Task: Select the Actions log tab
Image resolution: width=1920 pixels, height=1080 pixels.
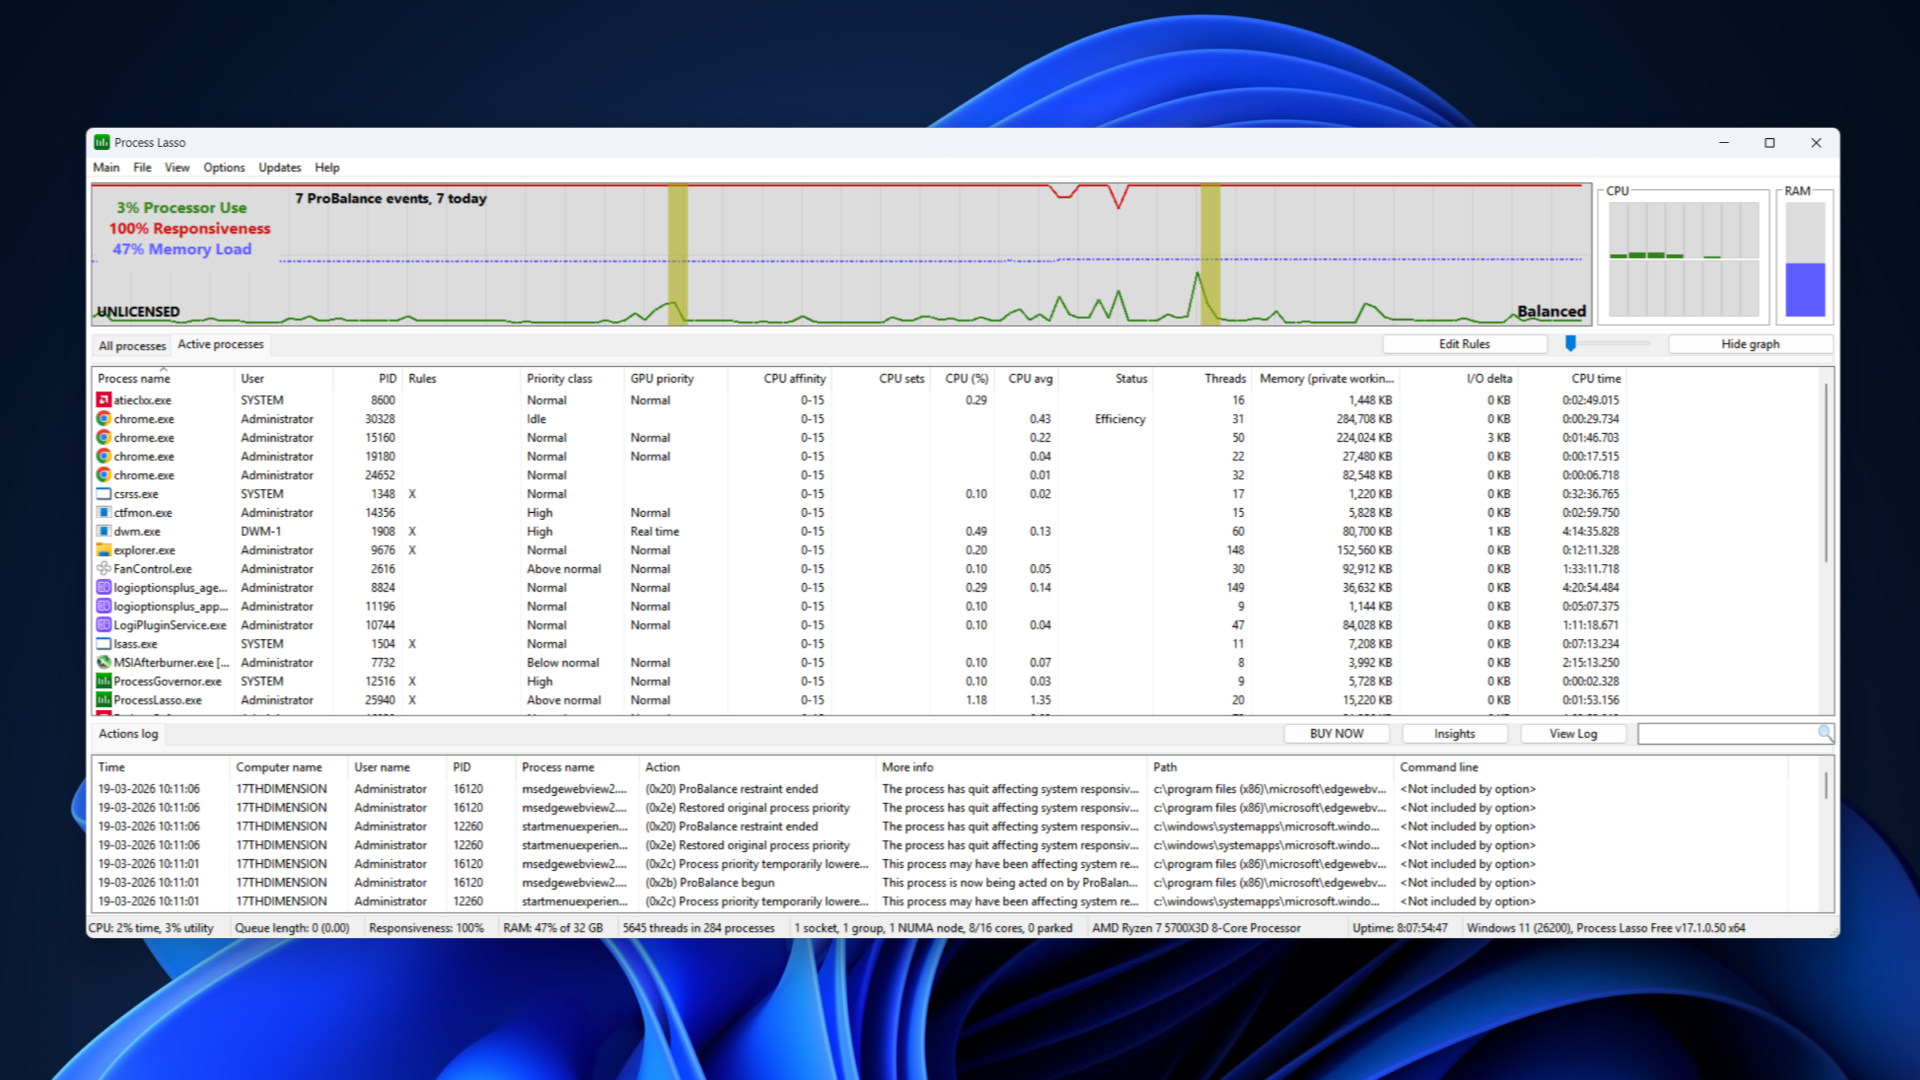Action: point(128,734)
